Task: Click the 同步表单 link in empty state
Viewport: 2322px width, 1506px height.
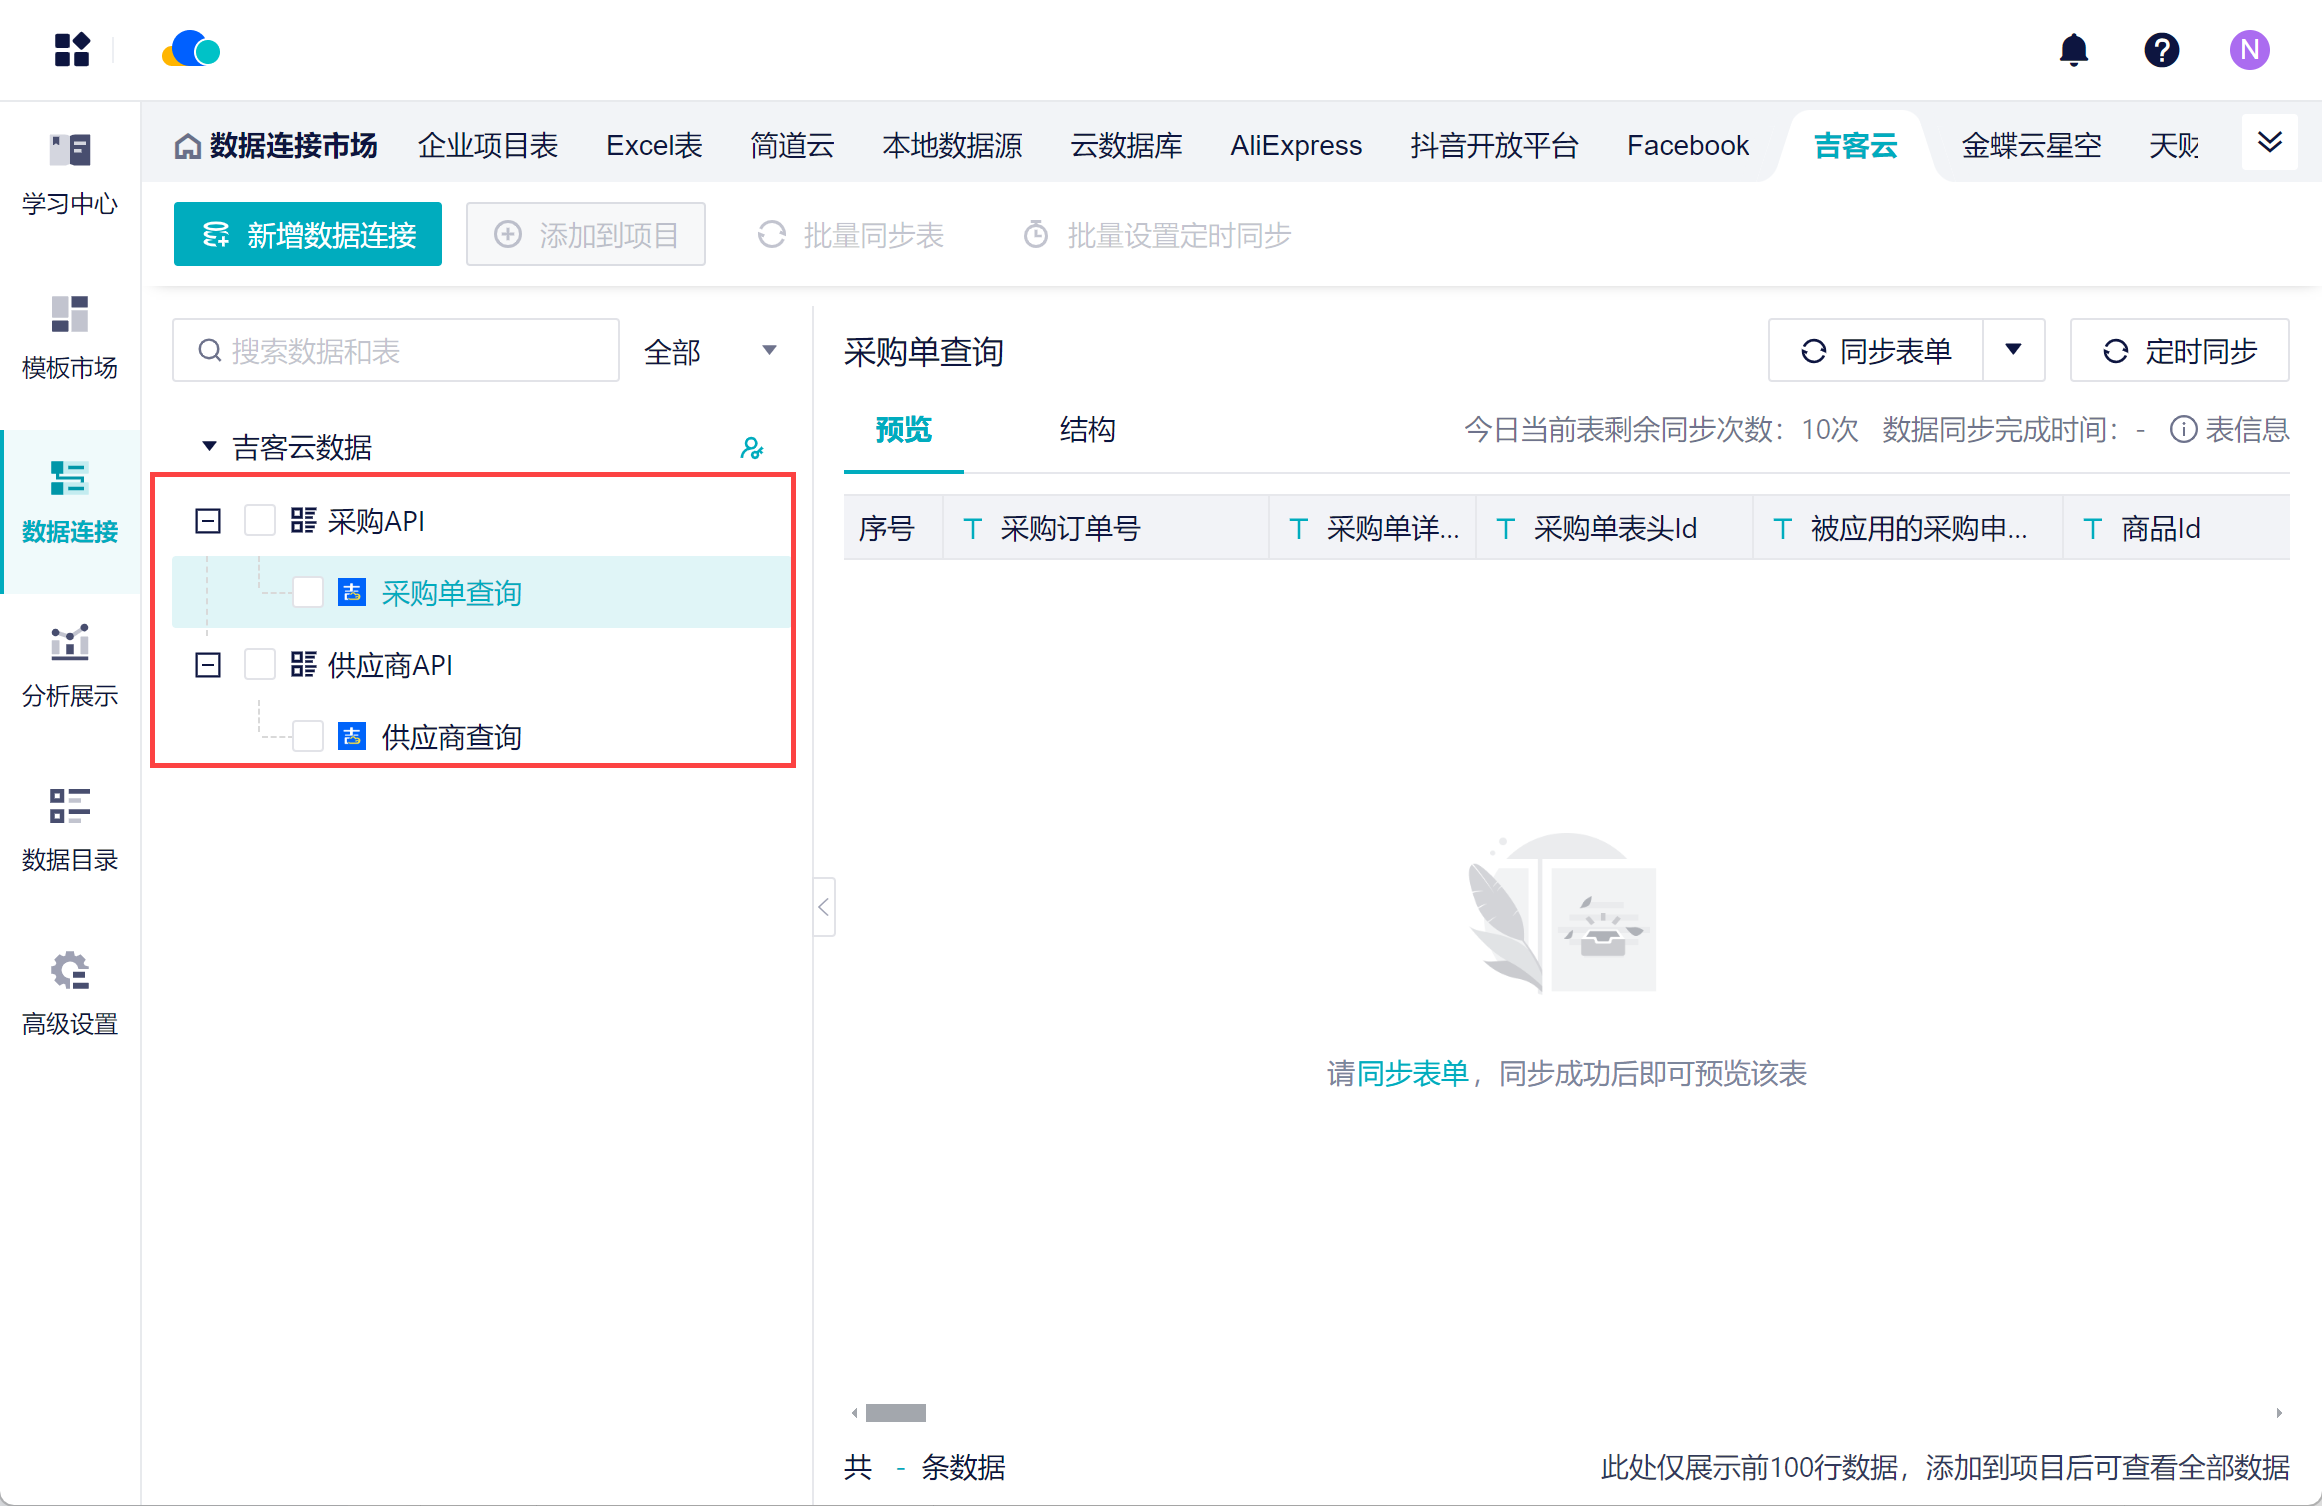Action: (1412, 1074)
